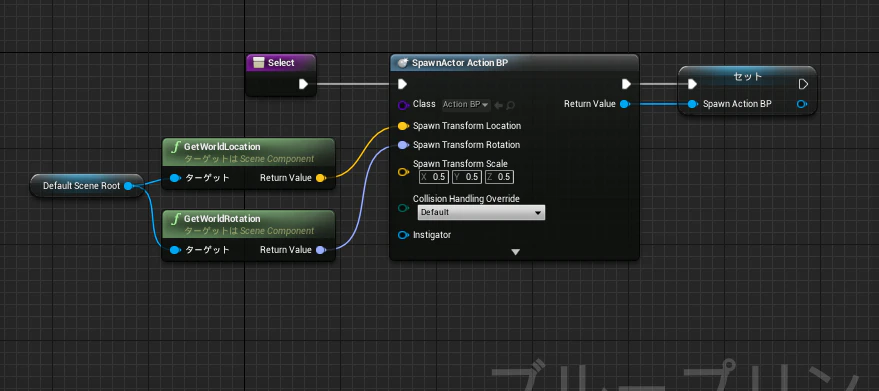Click the Spawn Transform Rotation pin
Viewport: 879px width, 391px height.
pos(403,145)
